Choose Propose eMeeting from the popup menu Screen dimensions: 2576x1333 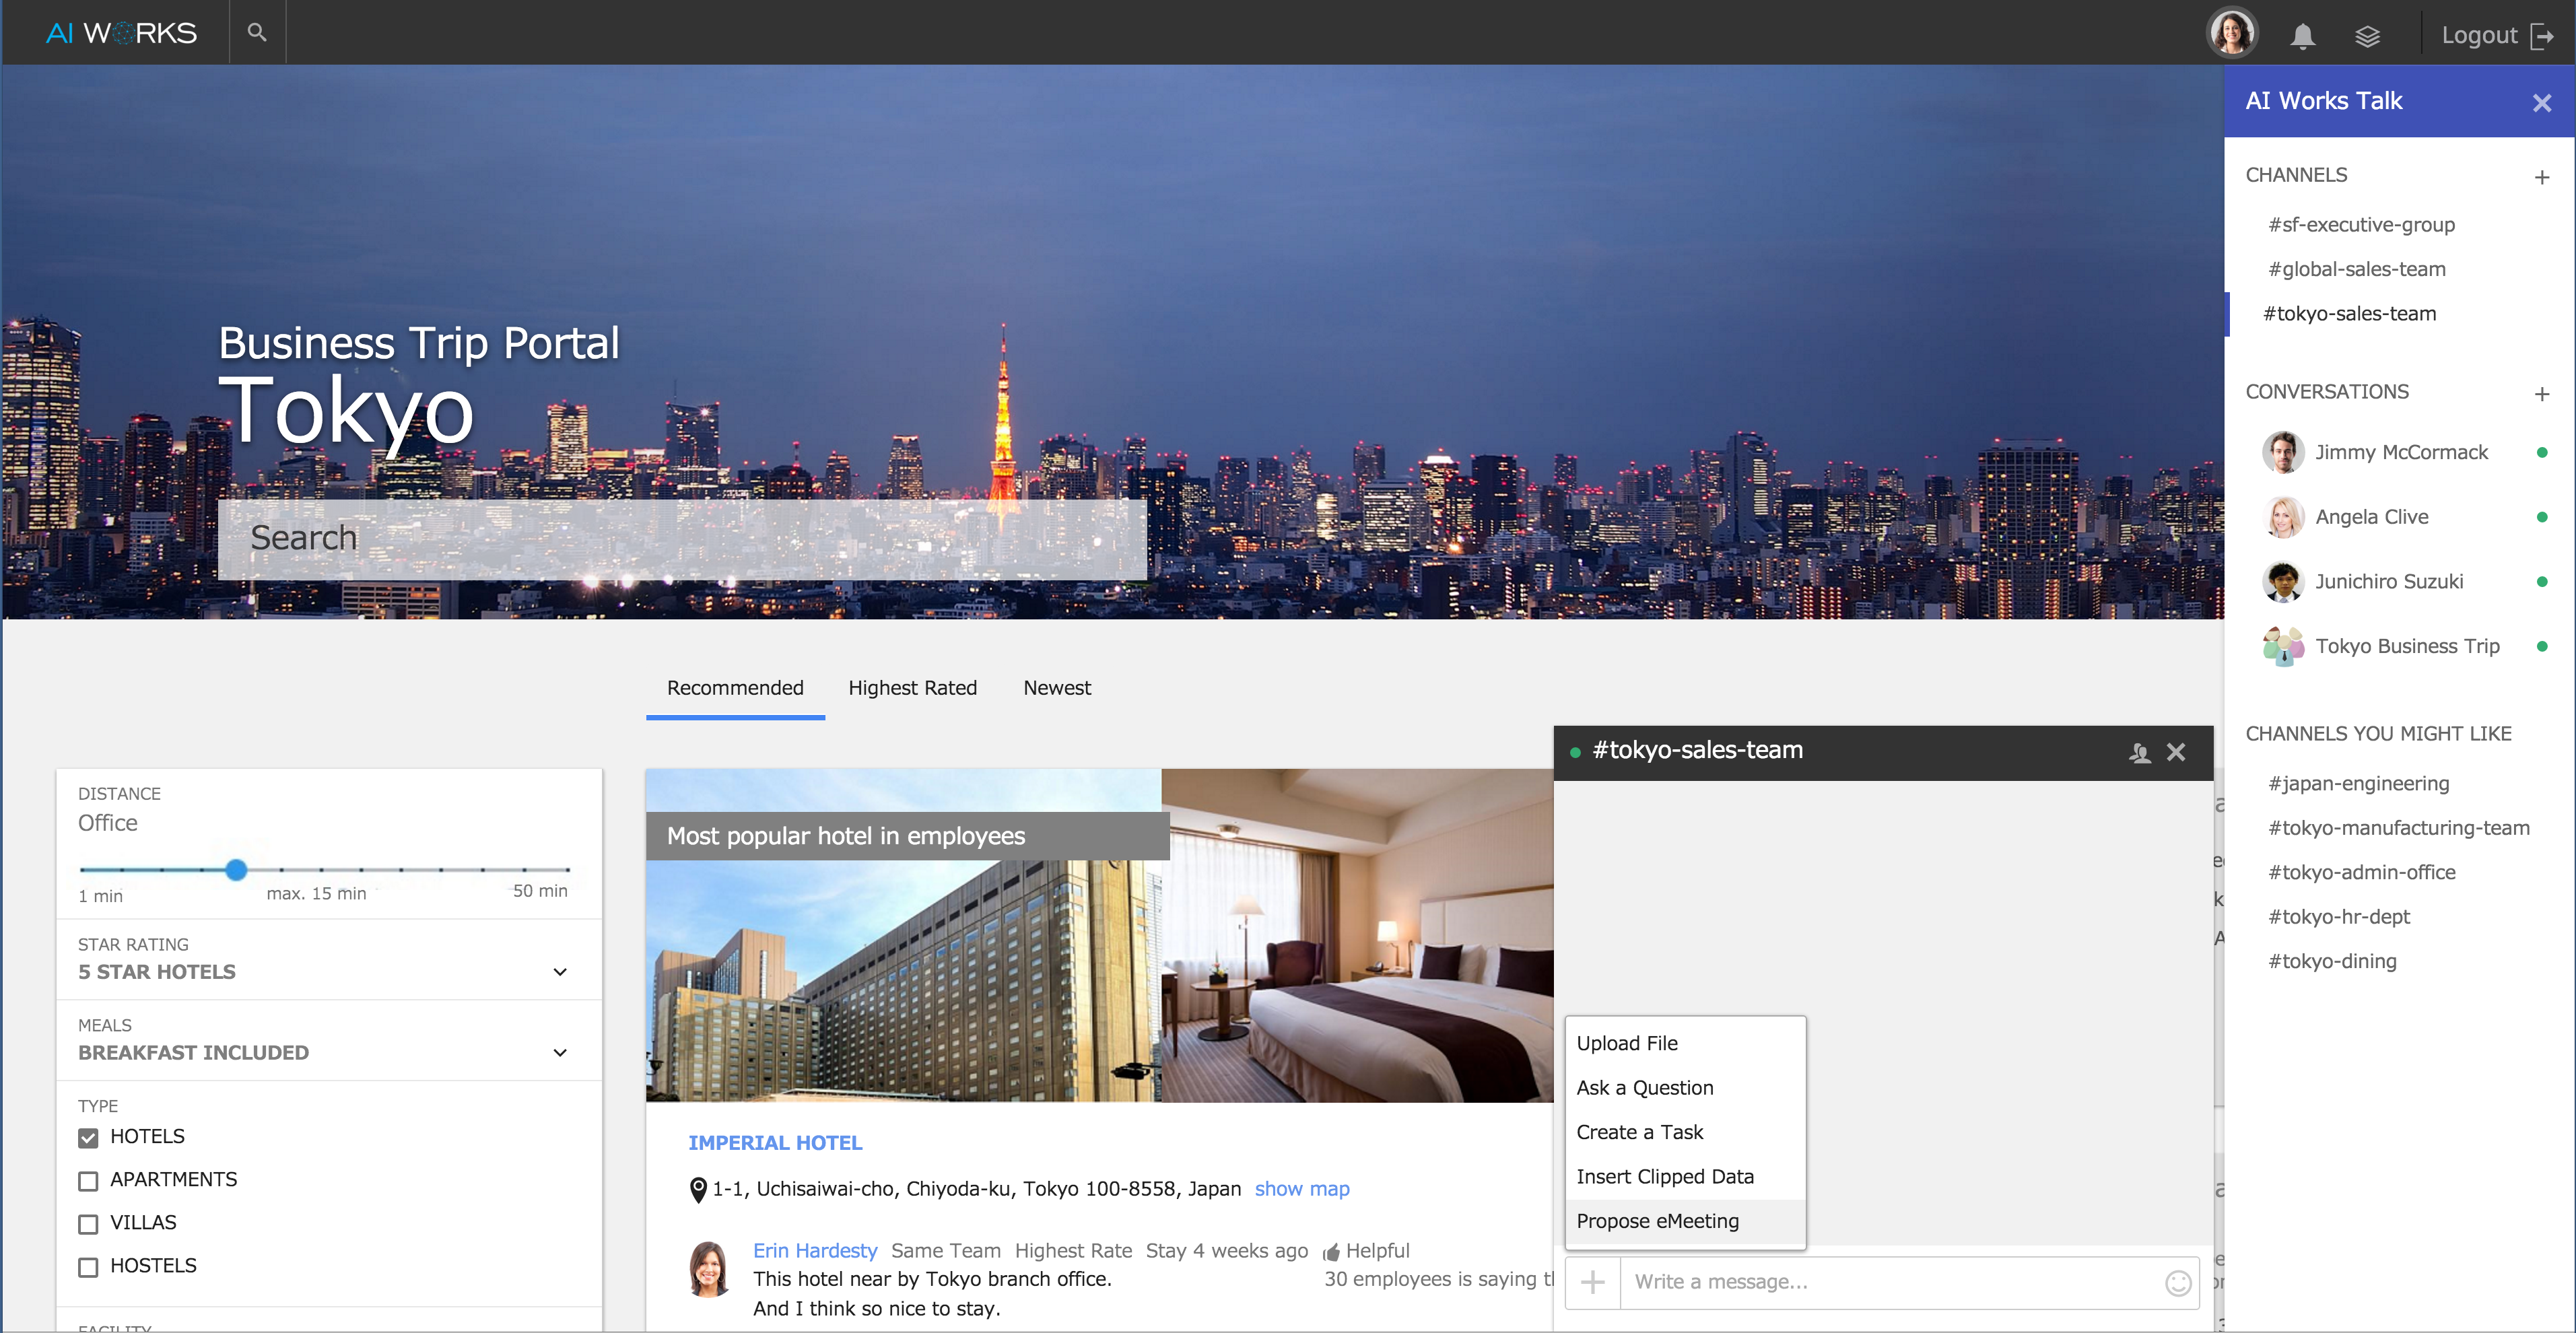(x=1657, y=1221)
